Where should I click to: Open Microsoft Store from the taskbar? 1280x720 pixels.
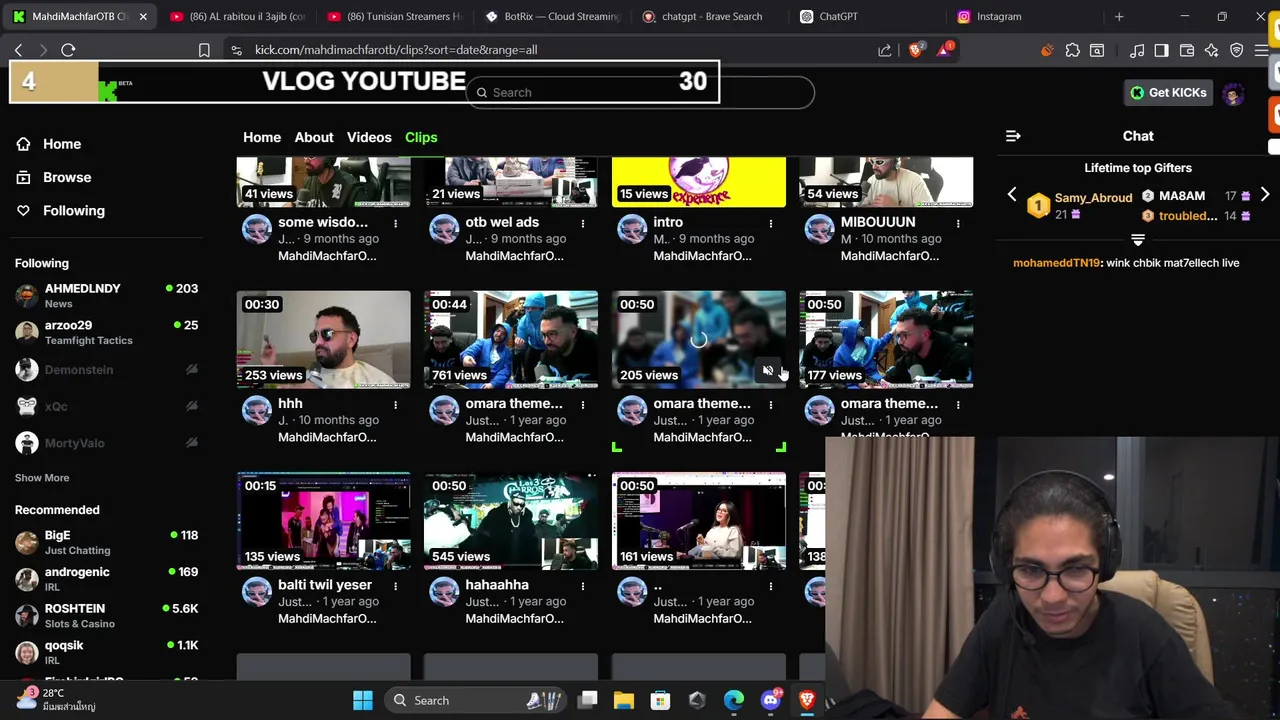660,700
